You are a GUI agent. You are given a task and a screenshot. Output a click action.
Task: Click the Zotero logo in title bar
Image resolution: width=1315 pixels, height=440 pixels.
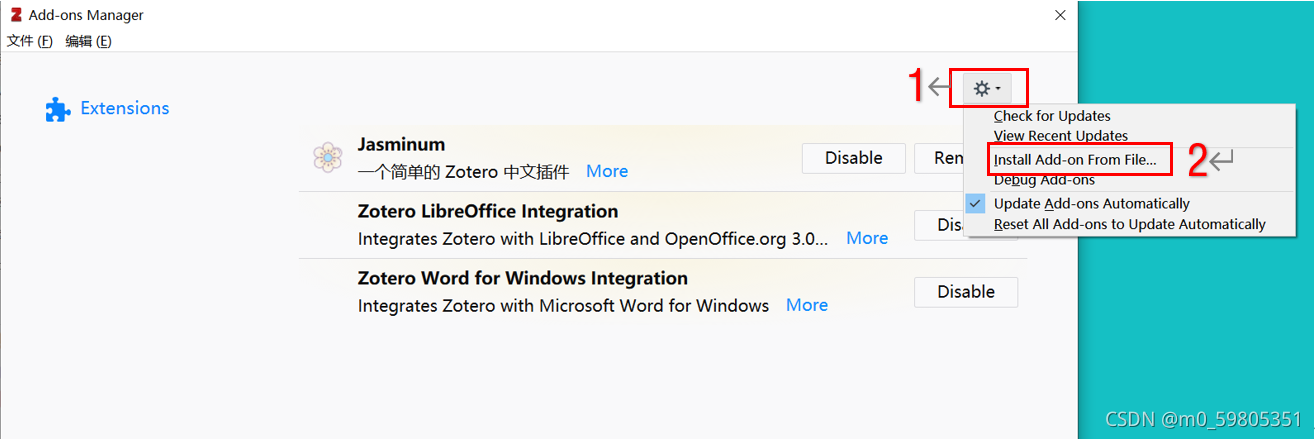coord(15,15)
